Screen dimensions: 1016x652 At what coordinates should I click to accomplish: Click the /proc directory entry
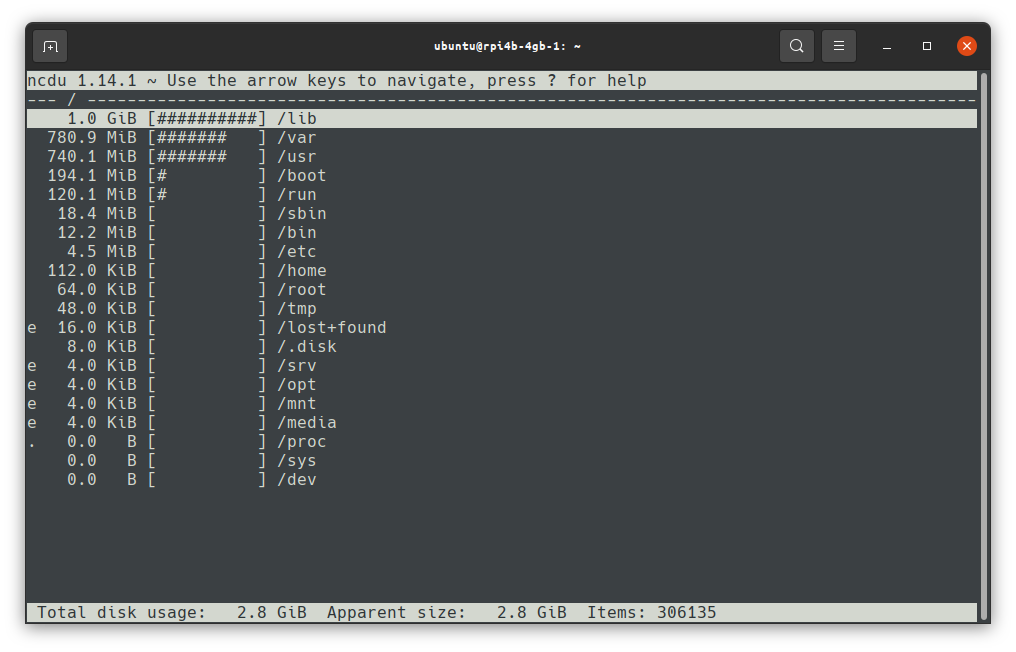pos(301,442)
